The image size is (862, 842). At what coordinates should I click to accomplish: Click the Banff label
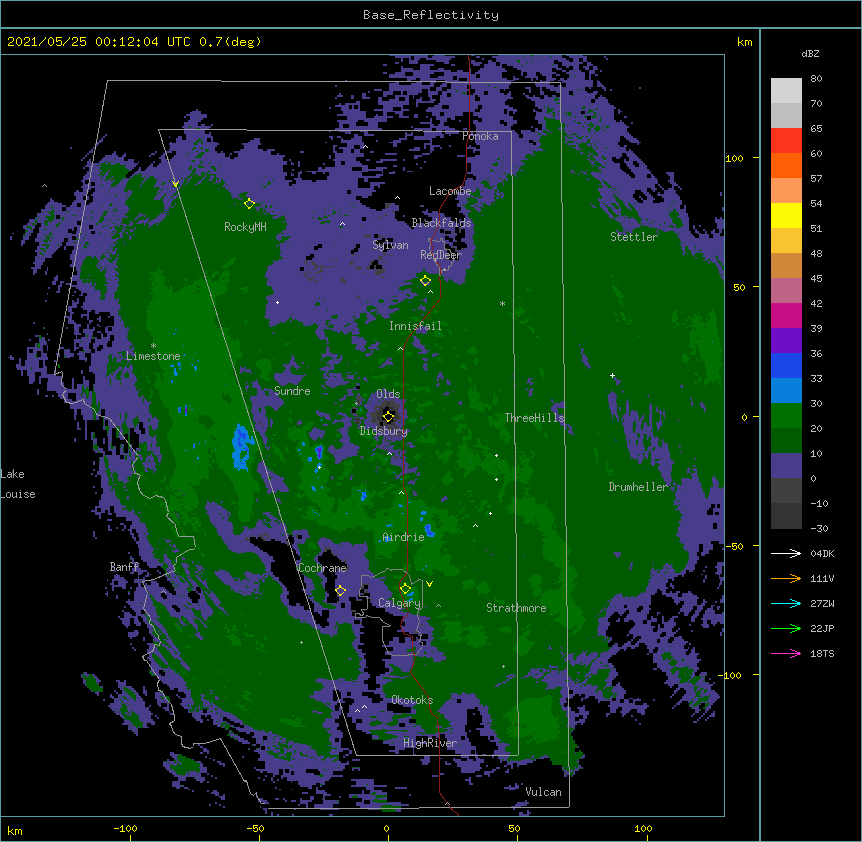point(124,567)
